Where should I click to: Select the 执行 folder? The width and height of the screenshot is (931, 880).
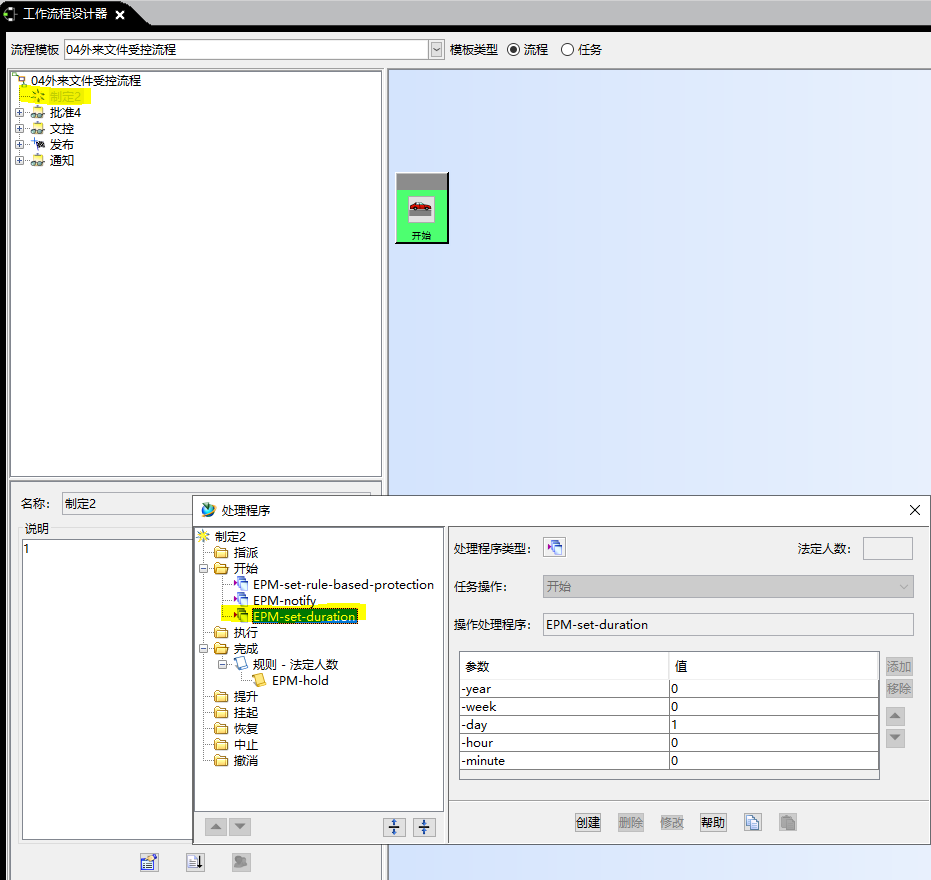tap(245, 632)
